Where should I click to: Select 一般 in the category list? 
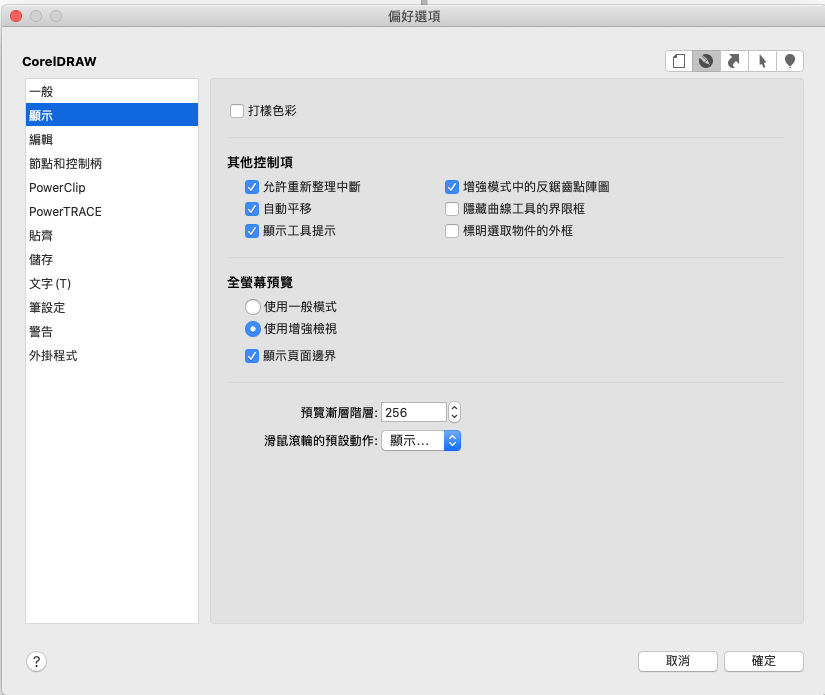point(112,92)
